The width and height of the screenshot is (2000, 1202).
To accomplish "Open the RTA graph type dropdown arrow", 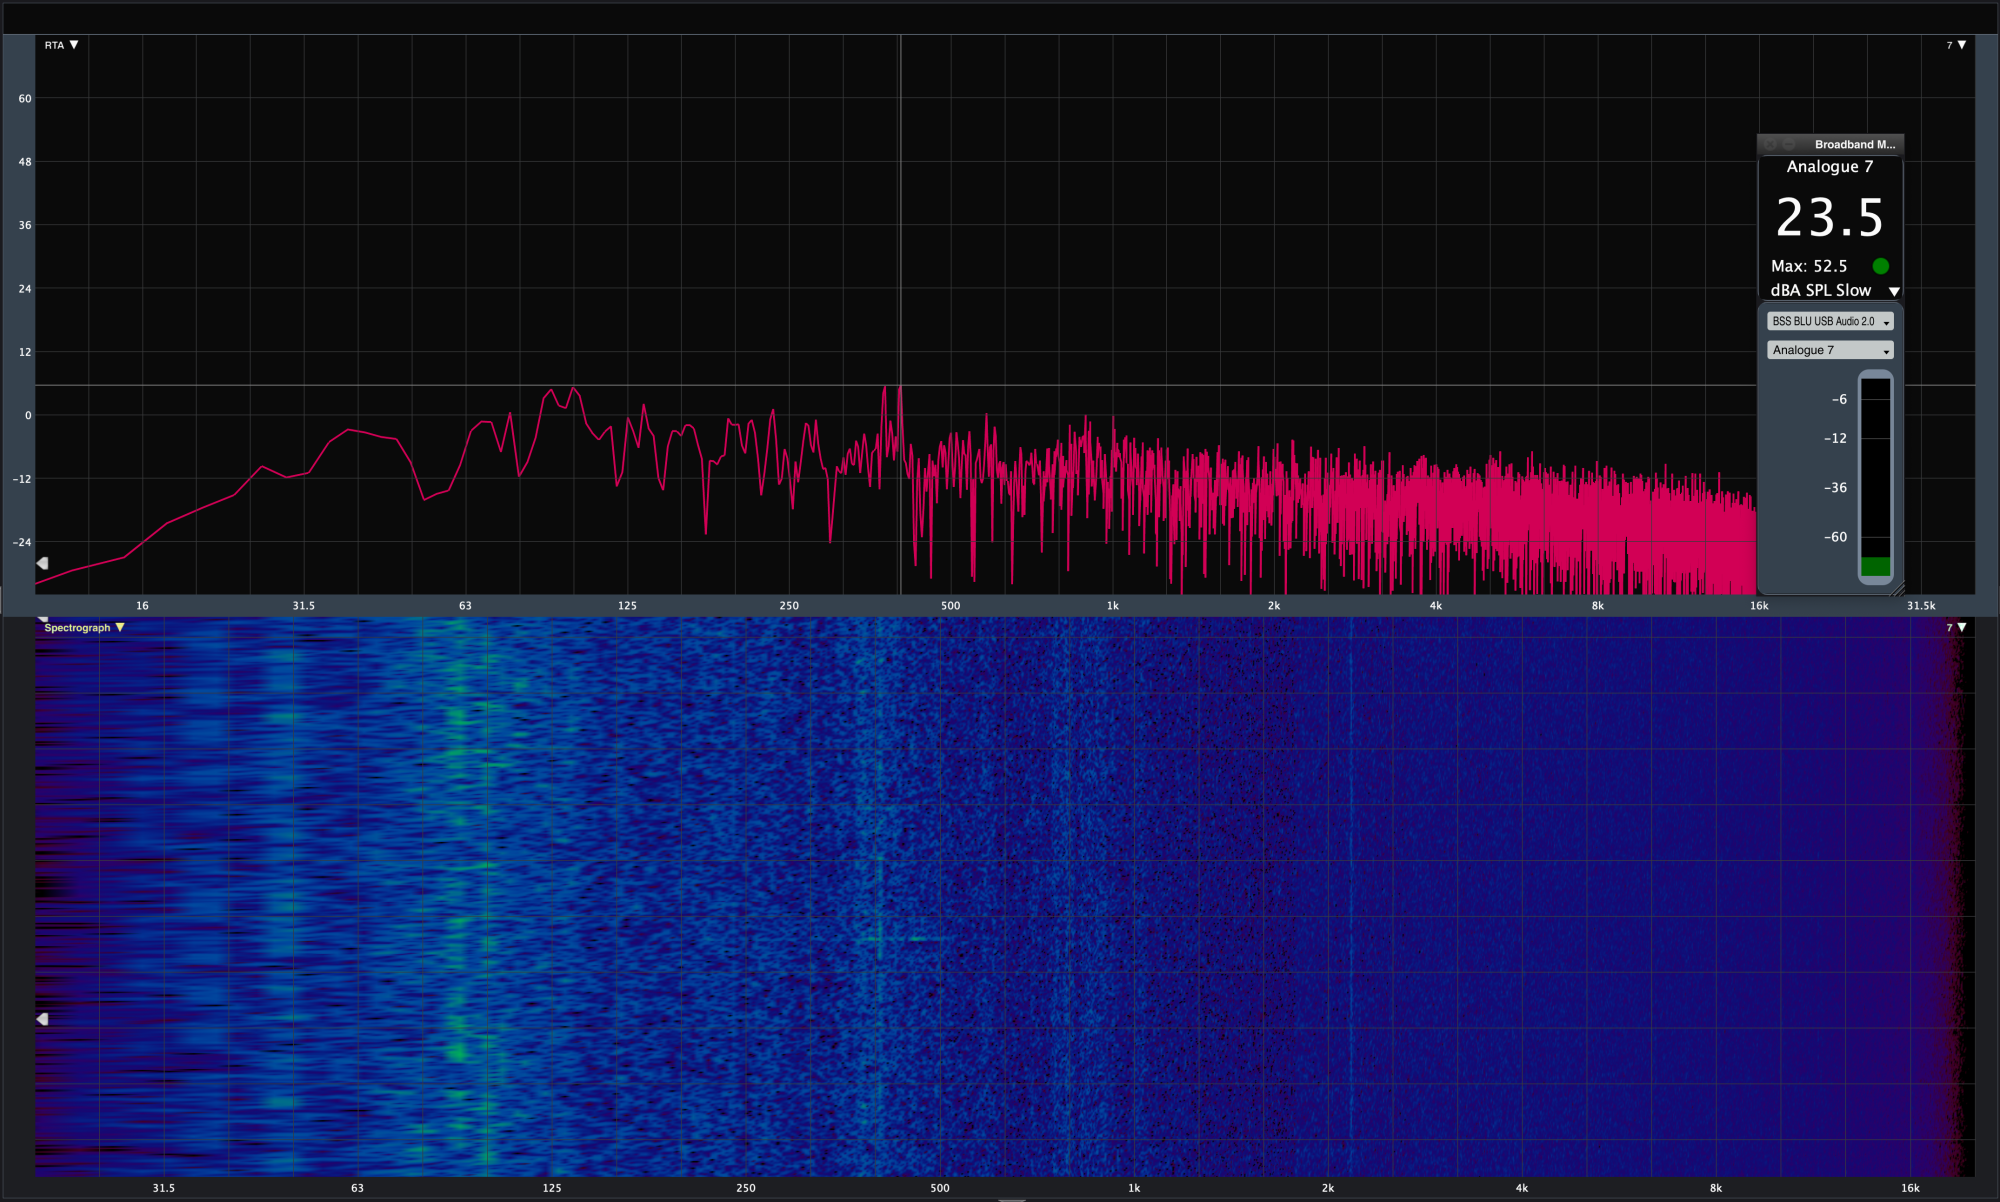I will point(74,45).
